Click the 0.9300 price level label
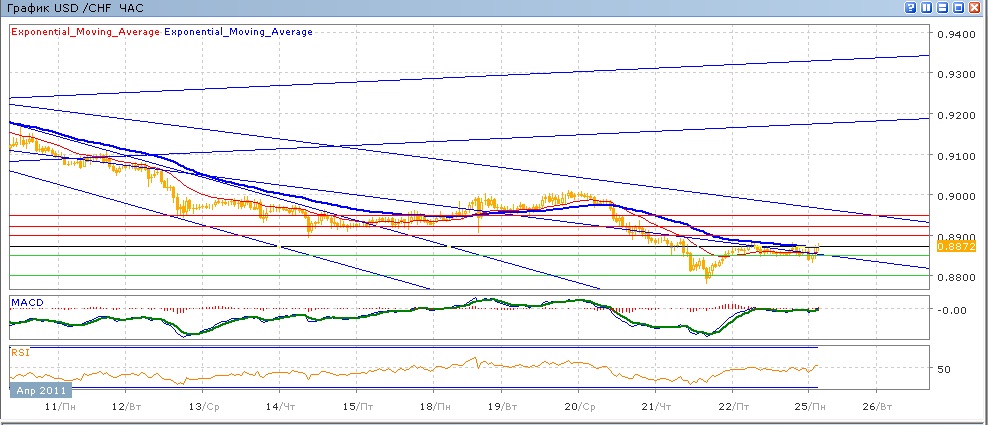The width and height of the screenshot is (988, 425). [x=954, y=74]
